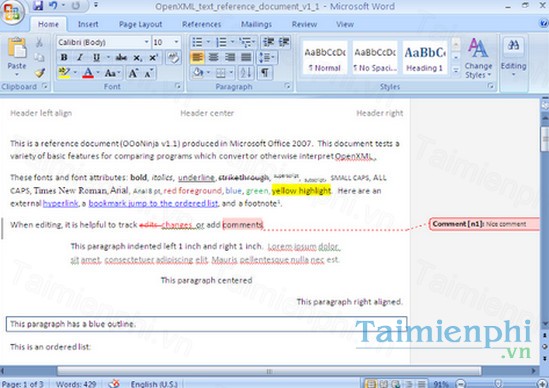Click Words: 429 status indicator
The height and width of the screenshot is (388, 549).
click(x=76, y=384)
